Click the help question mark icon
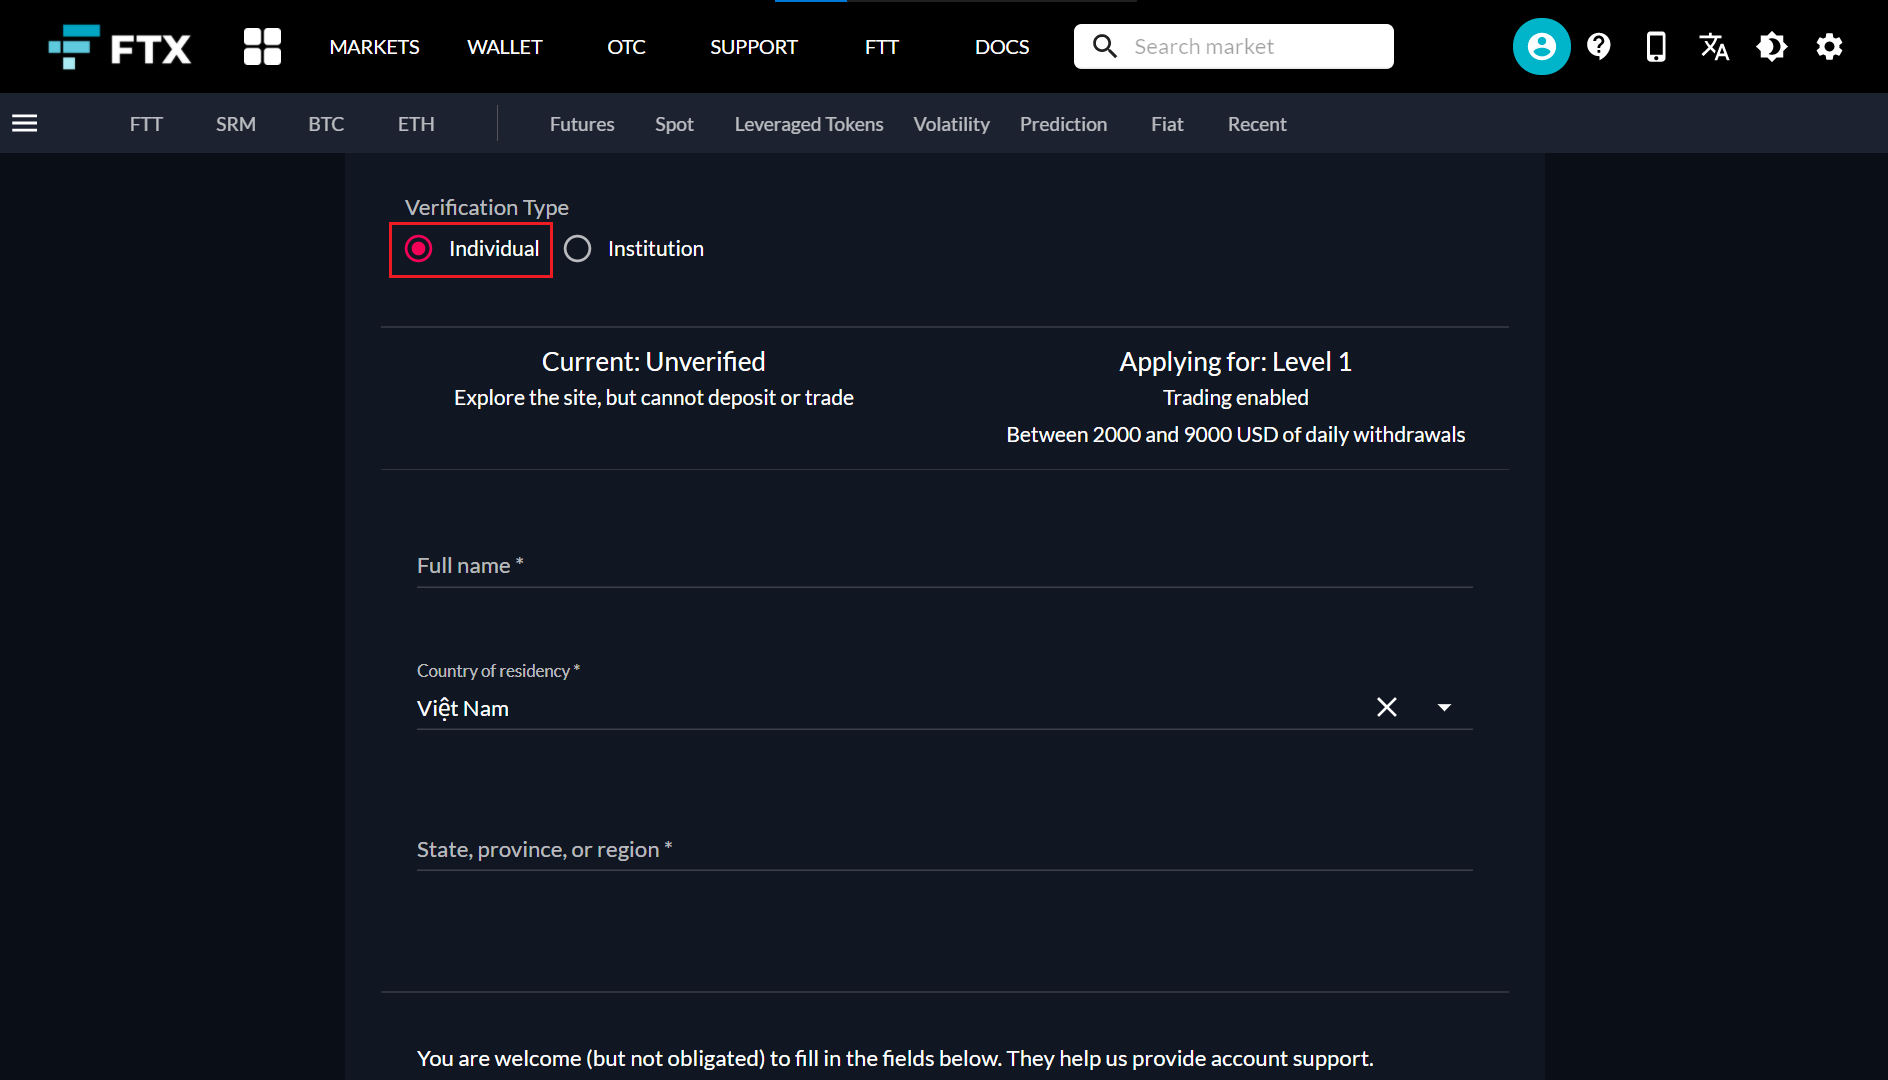 1599,47
